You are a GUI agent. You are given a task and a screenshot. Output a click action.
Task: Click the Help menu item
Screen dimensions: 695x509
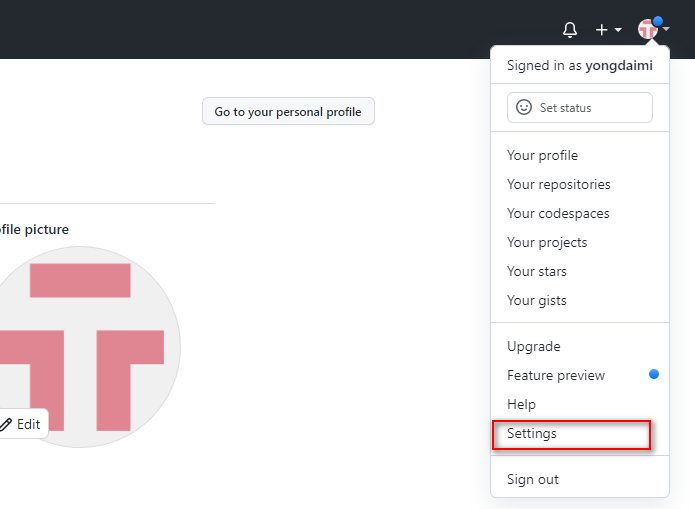coord(521,404)
